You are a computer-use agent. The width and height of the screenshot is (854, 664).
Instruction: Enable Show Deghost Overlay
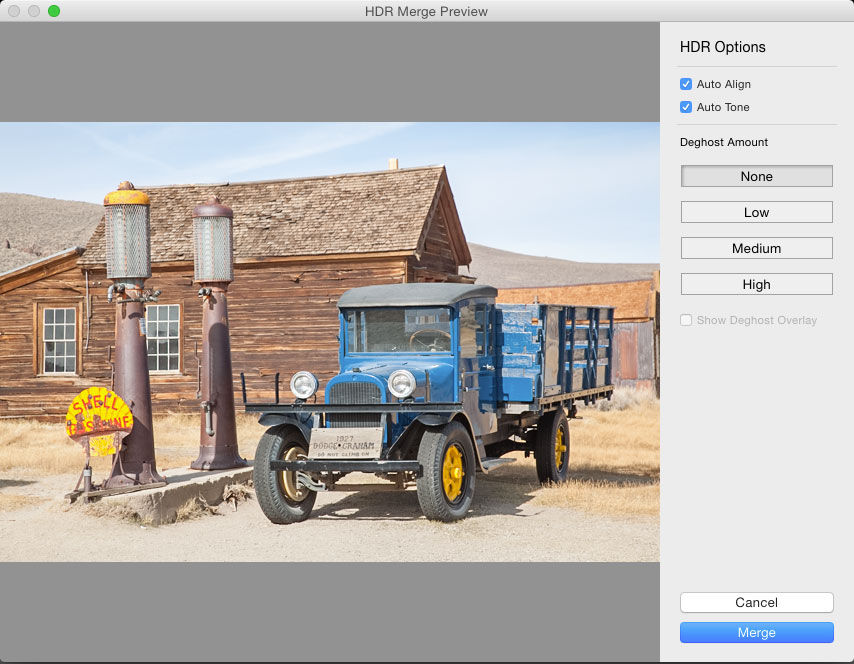pos(686,320)
